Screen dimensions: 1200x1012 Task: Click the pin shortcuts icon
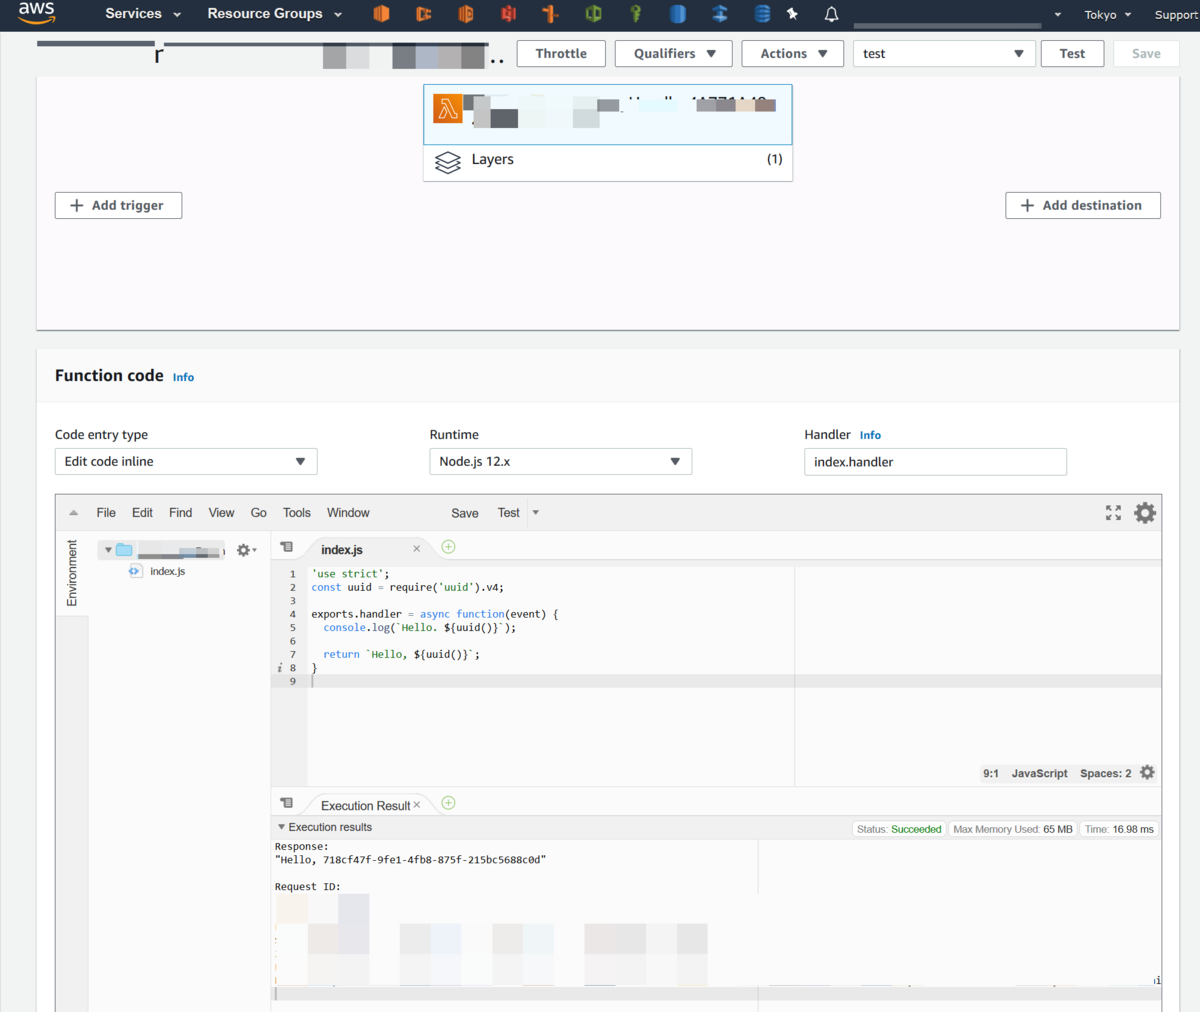[x=793, y=14]
